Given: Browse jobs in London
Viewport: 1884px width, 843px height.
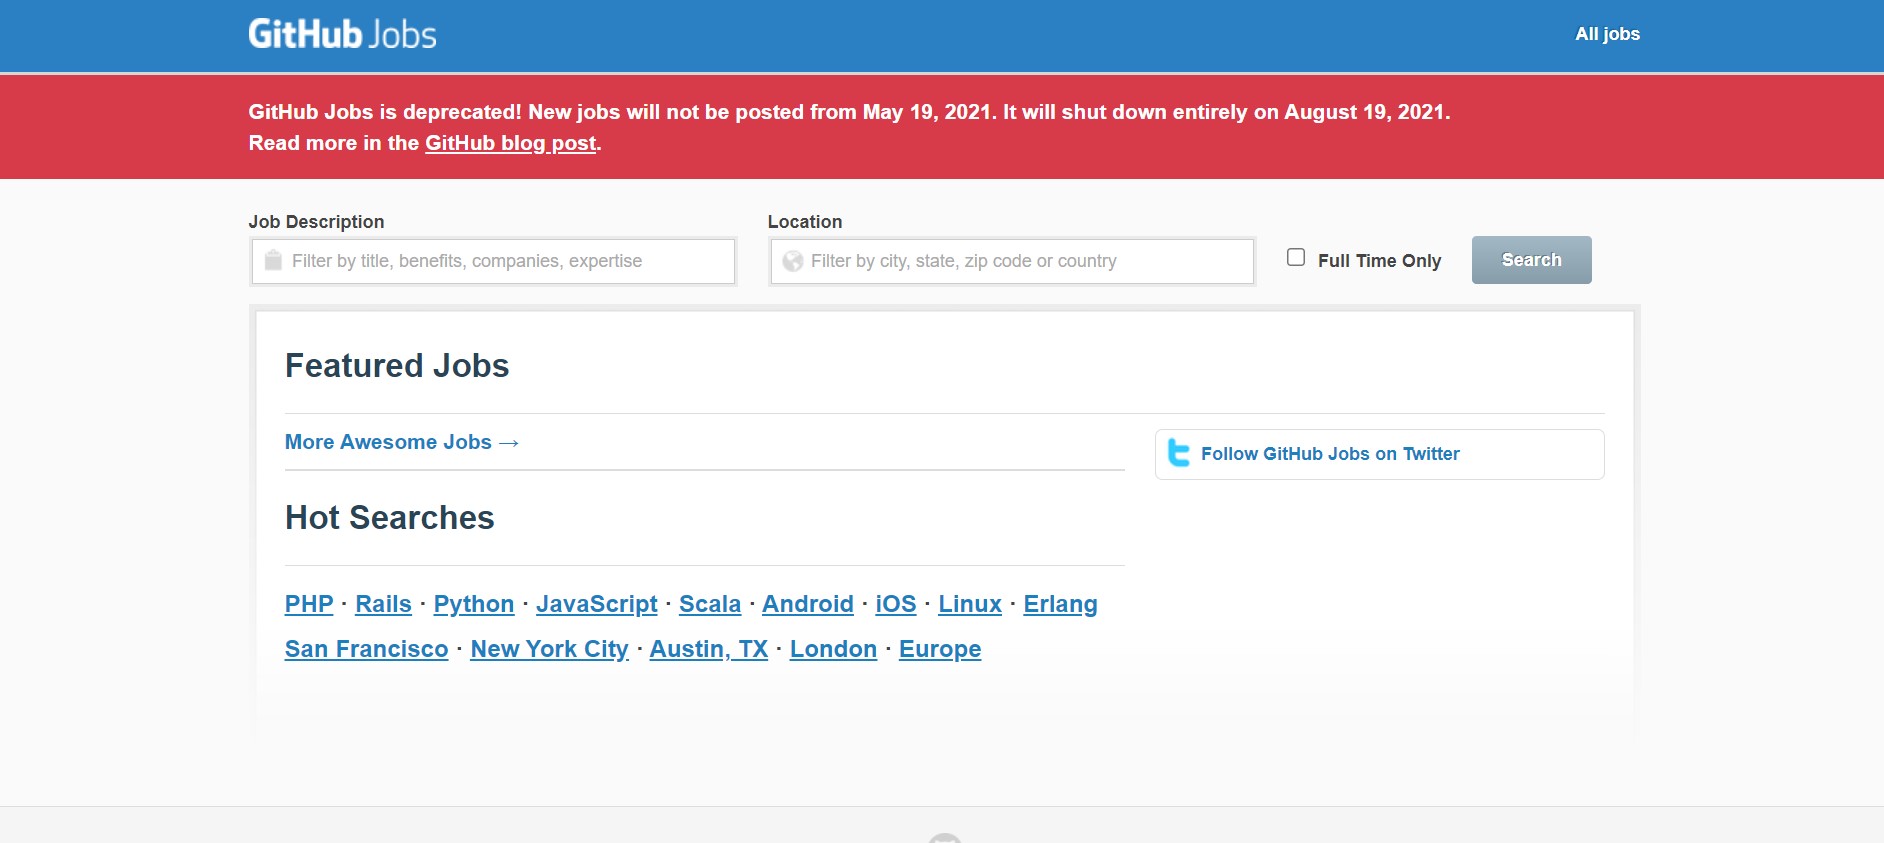Looking at the screenshot, I should click(x=833, y=649).
